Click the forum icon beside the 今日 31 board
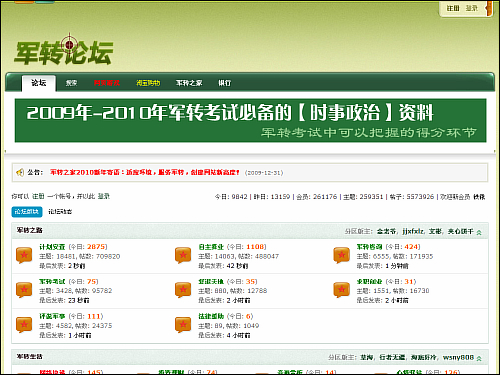 tap(341, 290)
